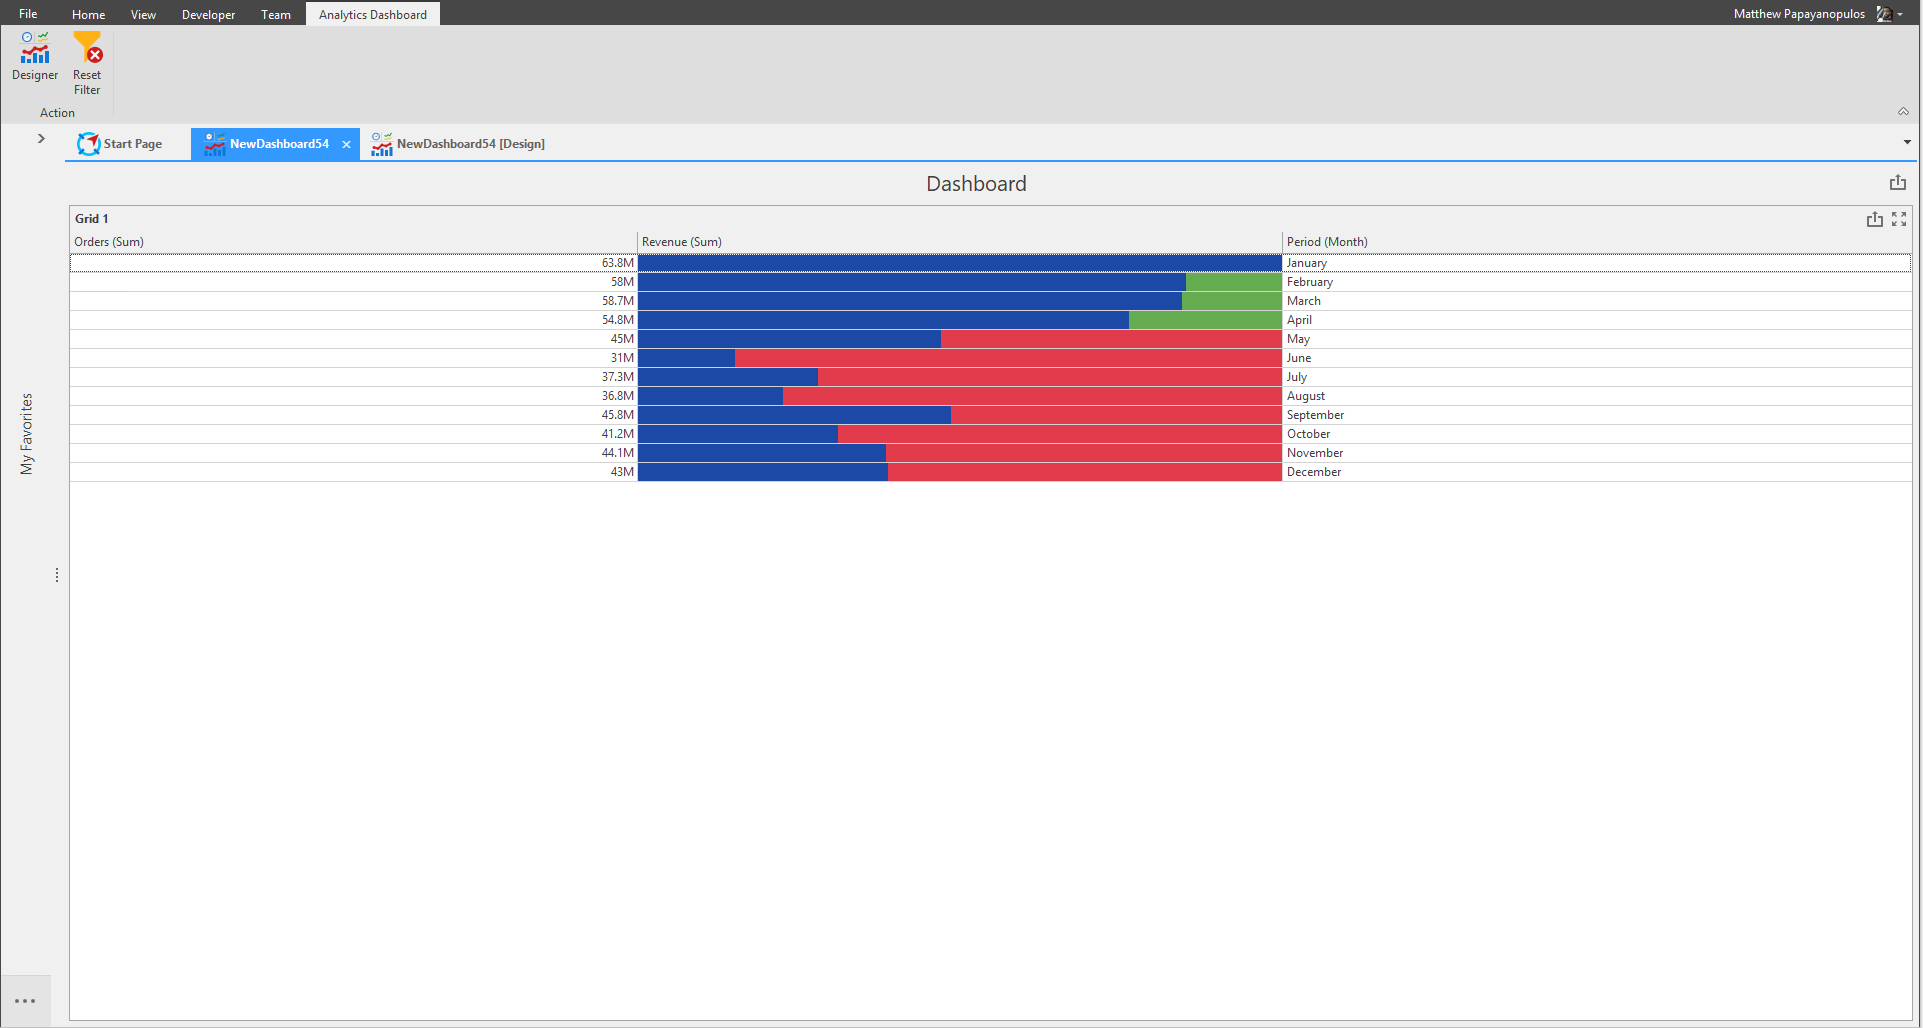Open the Team ribbon tab
This screenshot has height=1028, width=1923.
coord(275,14)
